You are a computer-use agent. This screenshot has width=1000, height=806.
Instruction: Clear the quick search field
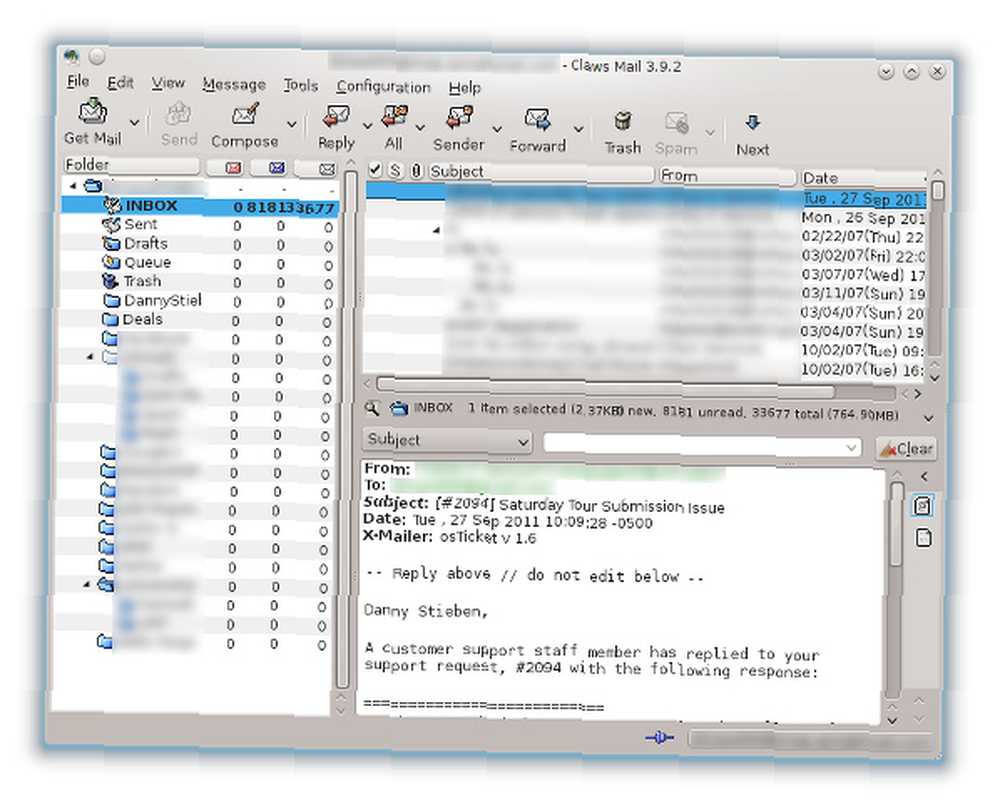906,449
